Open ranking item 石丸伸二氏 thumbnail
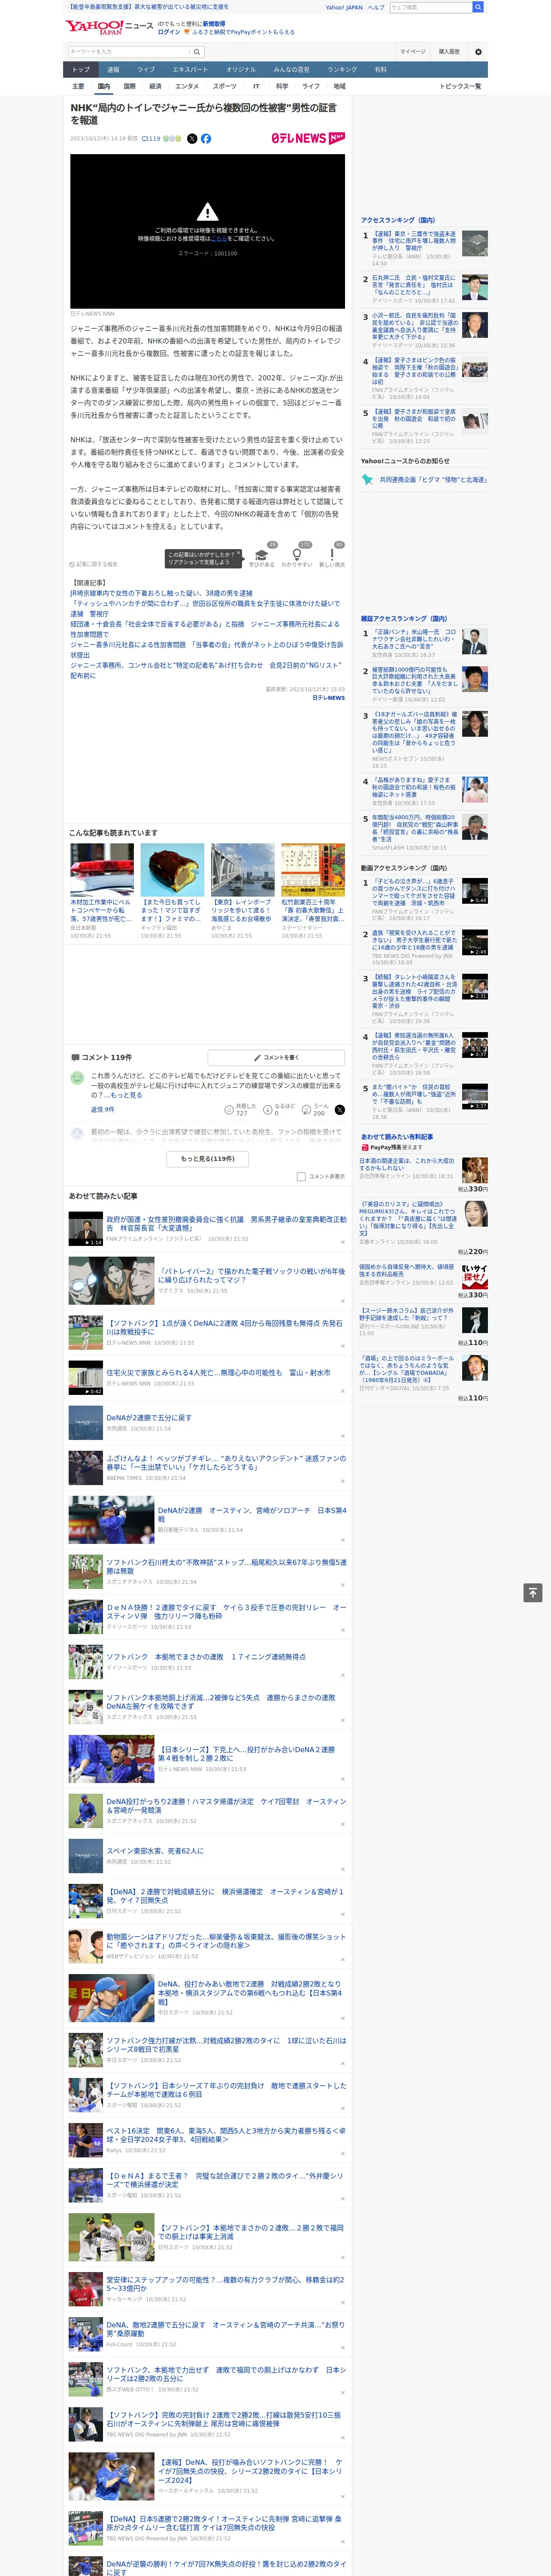551x2576 pixels. [475, 288]
